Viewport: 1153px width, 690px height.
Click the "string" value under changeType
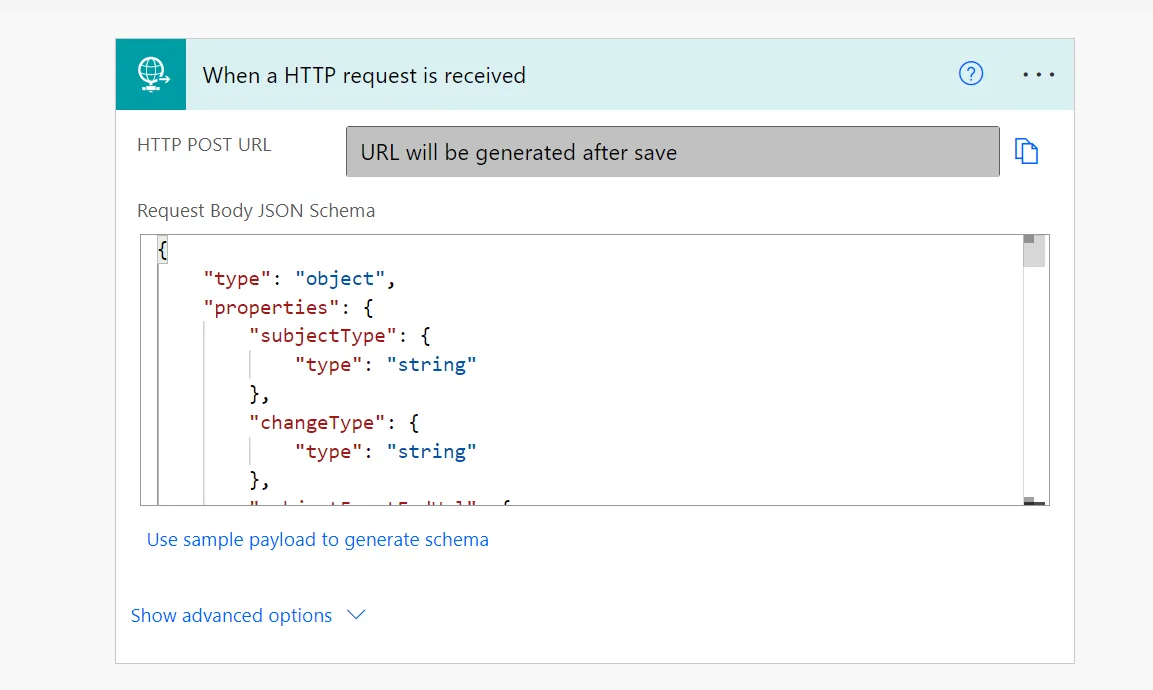click(x=432, y=452)
